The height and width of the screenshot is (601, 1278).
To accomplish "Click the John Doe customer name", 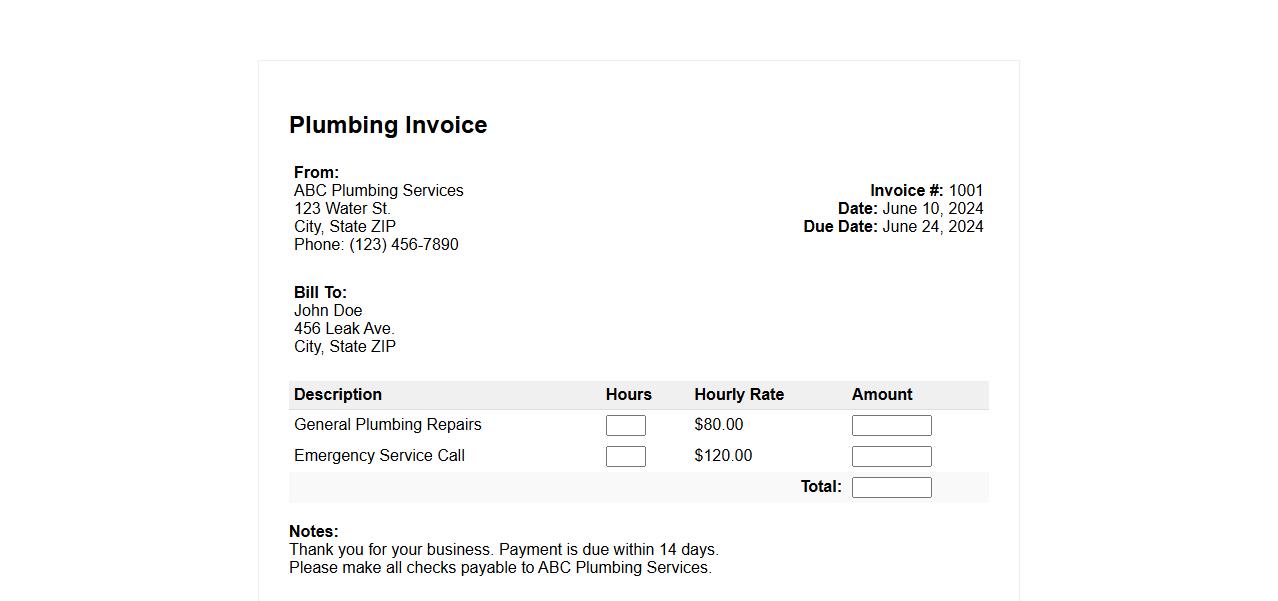I will click(x=328, y=311).
